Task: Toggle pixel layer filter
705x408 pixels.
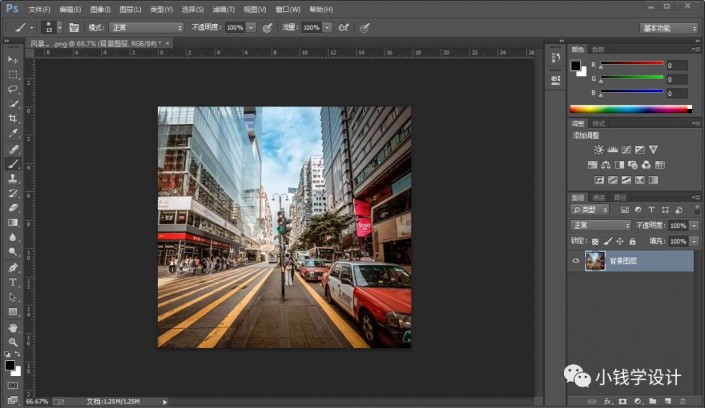Action: tap(625, 210)
